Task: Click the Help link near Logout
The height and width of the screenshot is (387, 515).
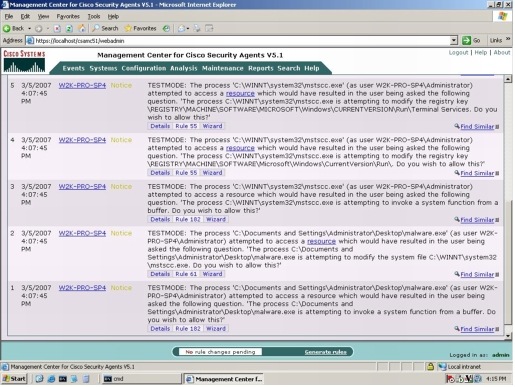Action: click(x=481, y=52)
